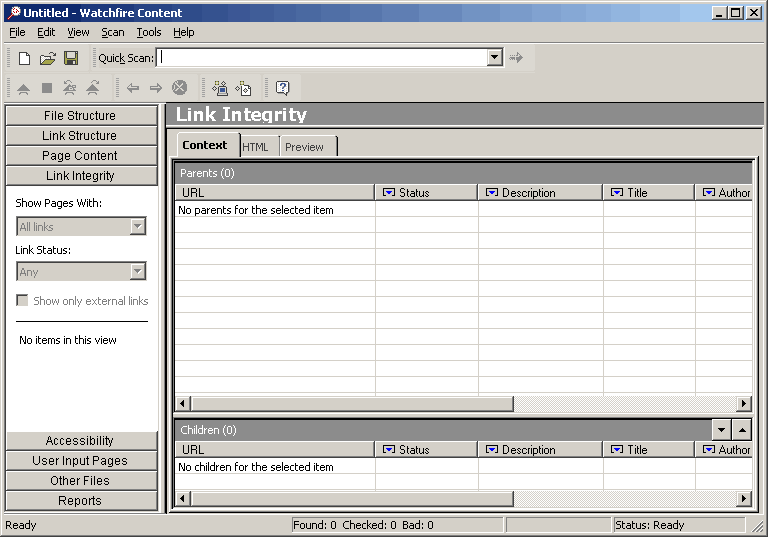Select the Link Structure panel button
The width and height of the screenshot is (768, 537).
click(81, 136)
